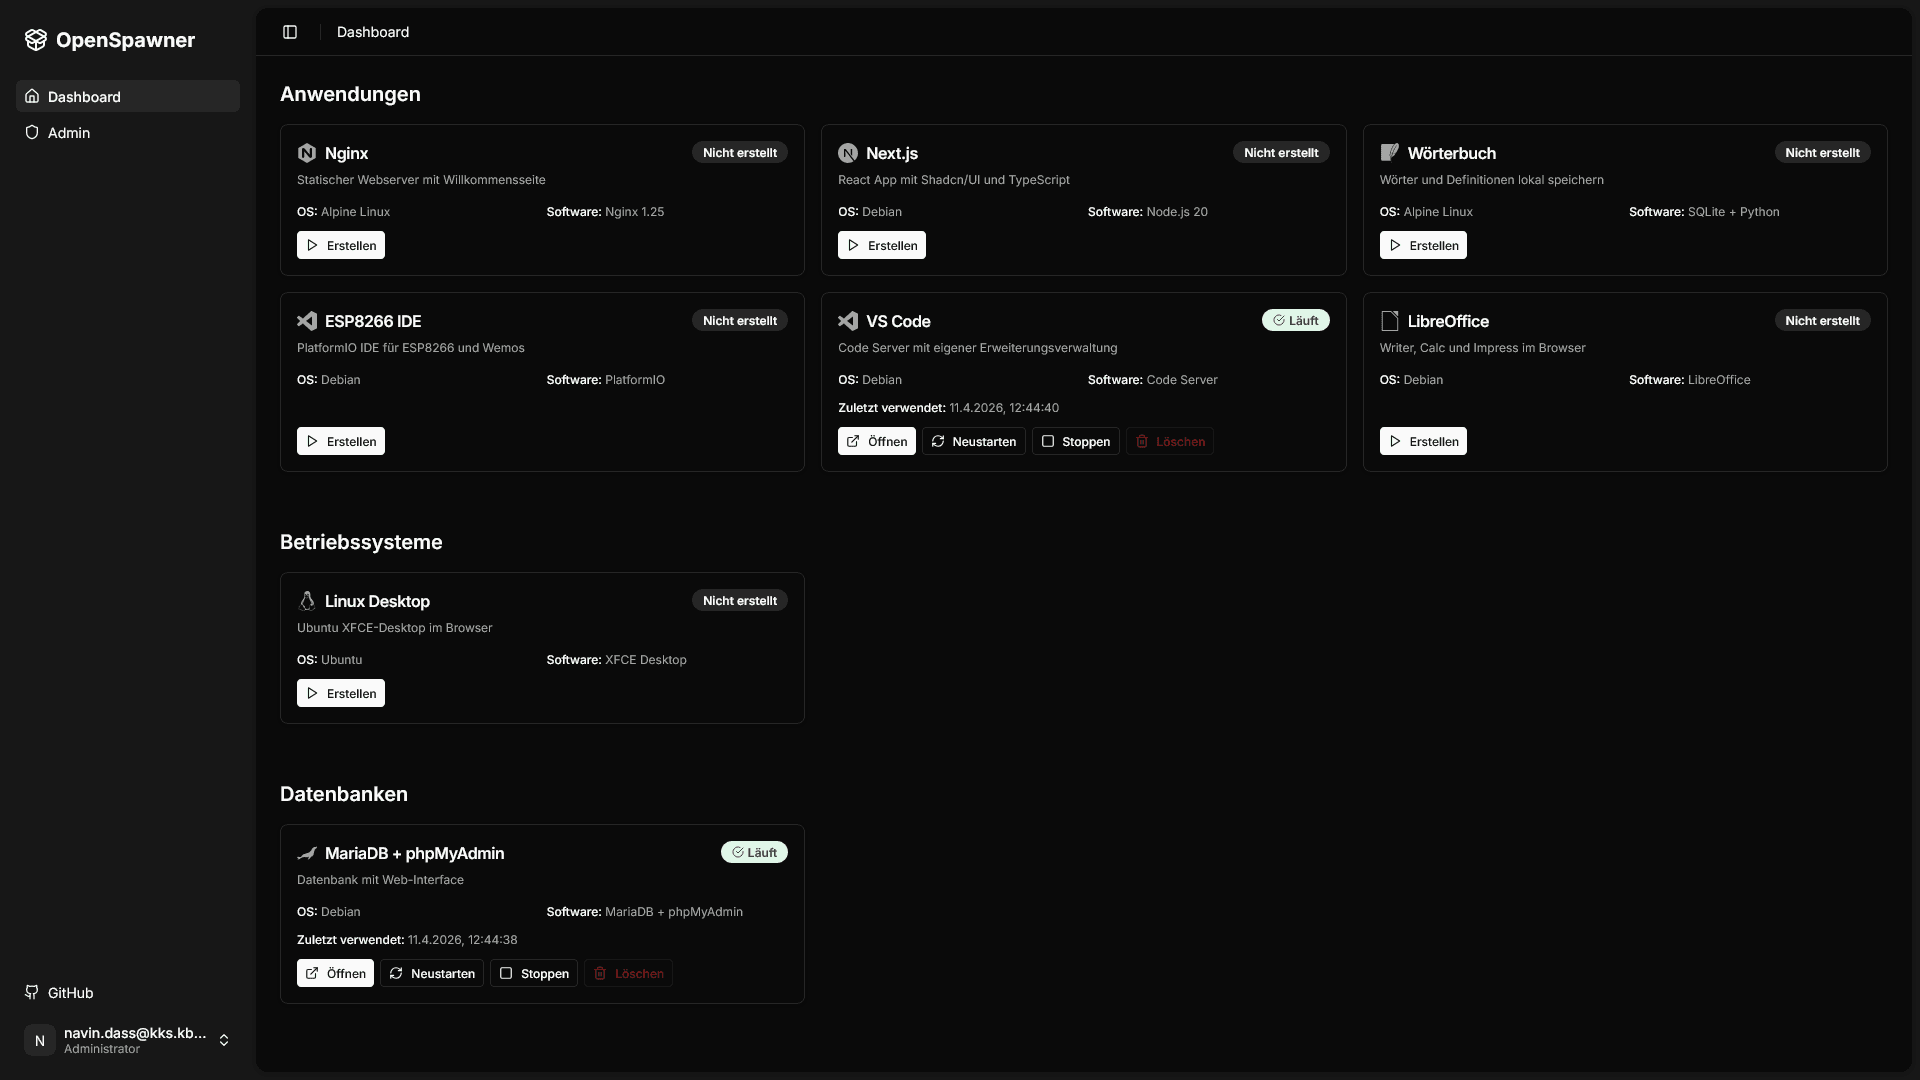Click Nicht erstellt badge on LibreOffice card
The image size is (1920, 1080).
(x=1822, y=320)
